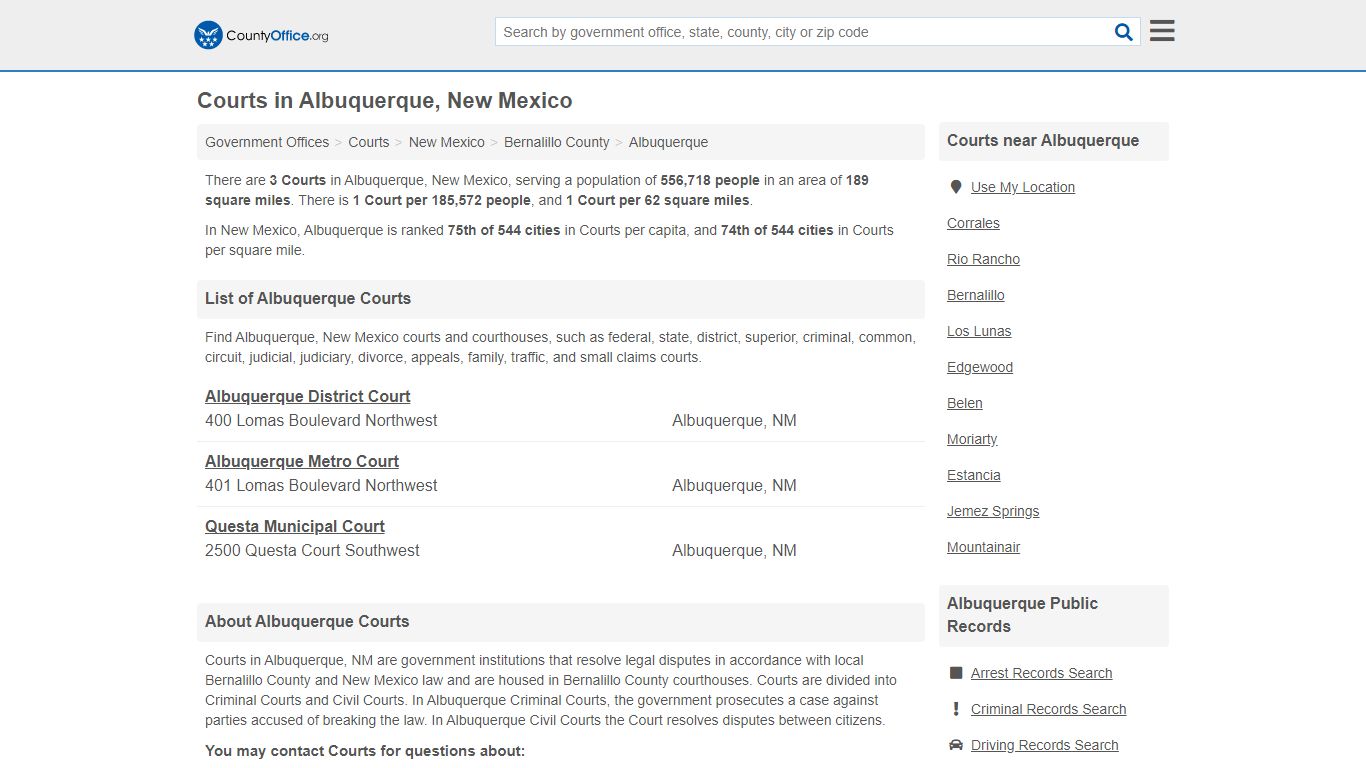This screenshot has width=1366, height=768.
Task: Open the Bernalillo County breadcrumb
Action: (x=557, y=142)
